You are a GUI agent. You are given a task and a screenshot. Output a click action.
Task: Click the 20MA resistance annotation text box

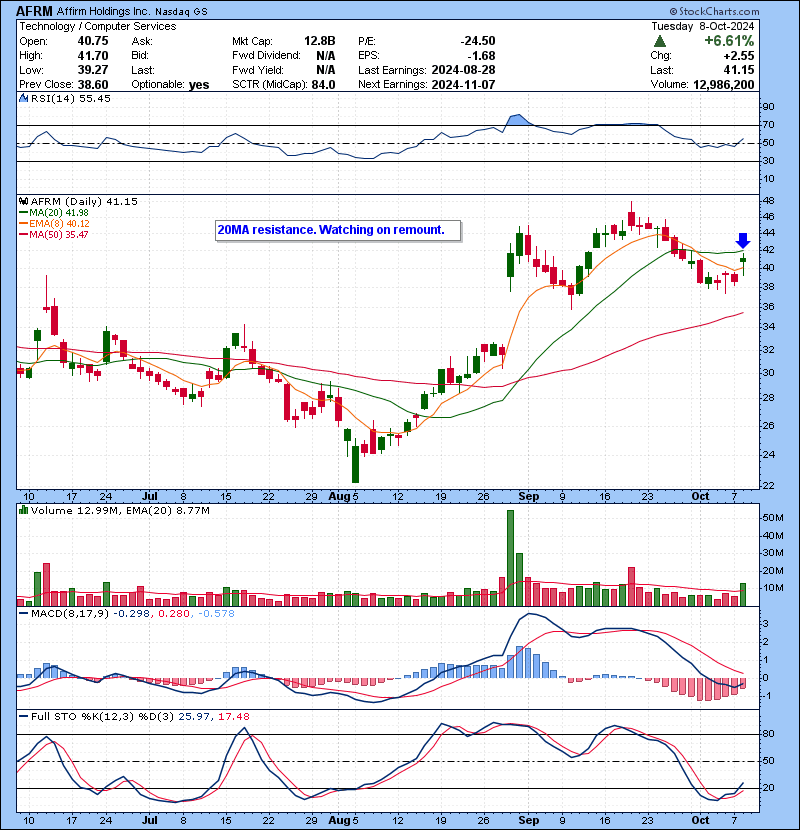[x=338, y=230]
